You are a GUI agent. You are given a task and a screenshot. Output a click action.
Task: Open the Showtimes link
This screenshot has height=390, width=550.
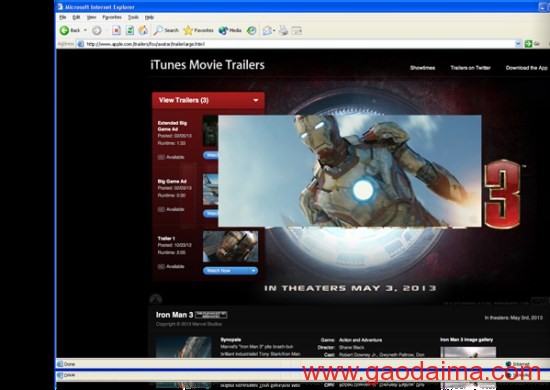[x=422, y=68]
